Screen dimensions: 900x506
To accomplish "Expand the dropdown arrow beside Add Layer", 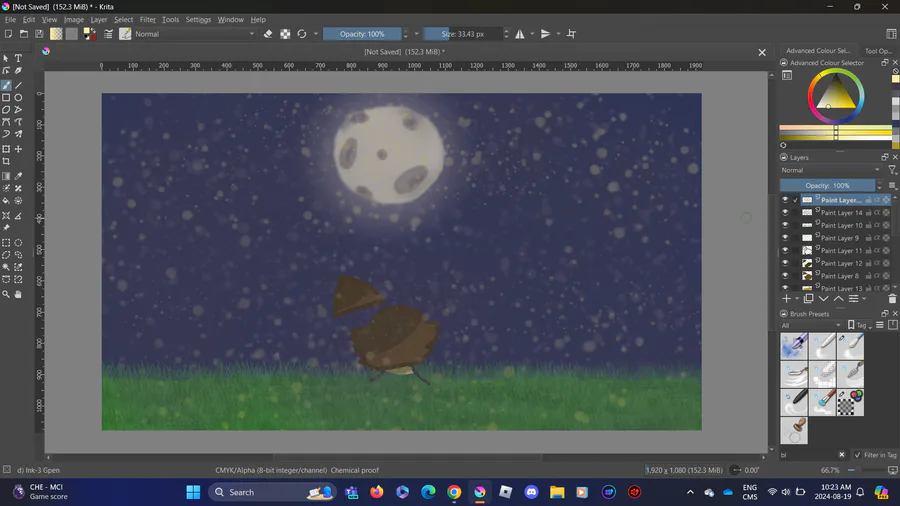I will 797,298.
